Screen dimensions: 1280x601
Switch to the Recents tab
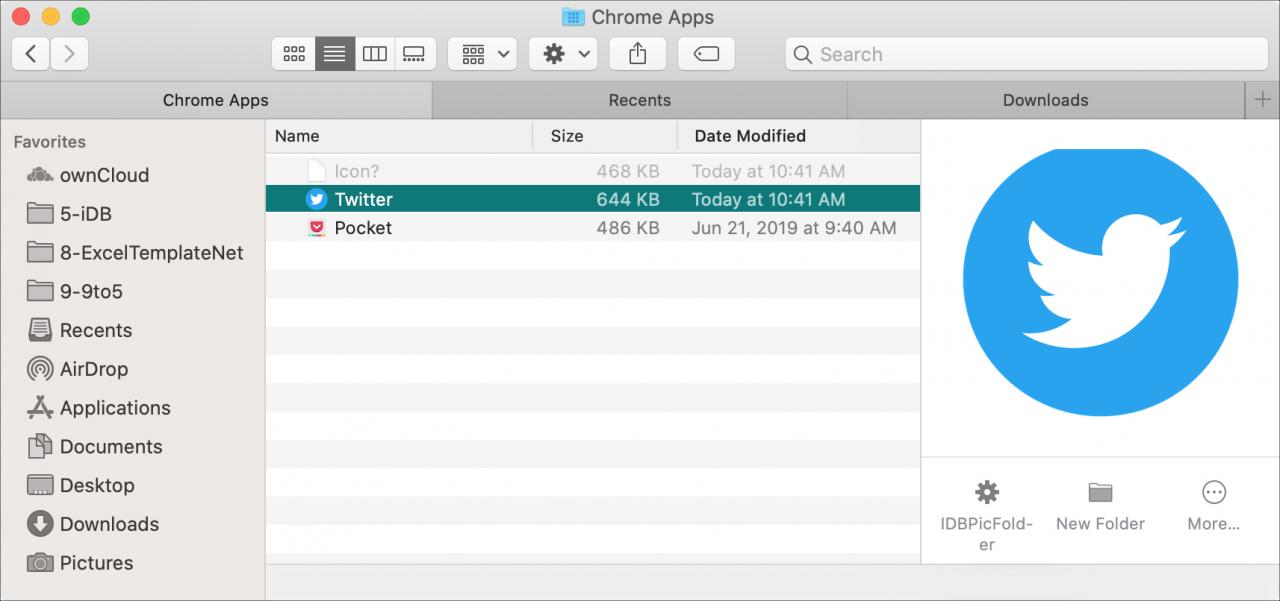coord(640,100)
